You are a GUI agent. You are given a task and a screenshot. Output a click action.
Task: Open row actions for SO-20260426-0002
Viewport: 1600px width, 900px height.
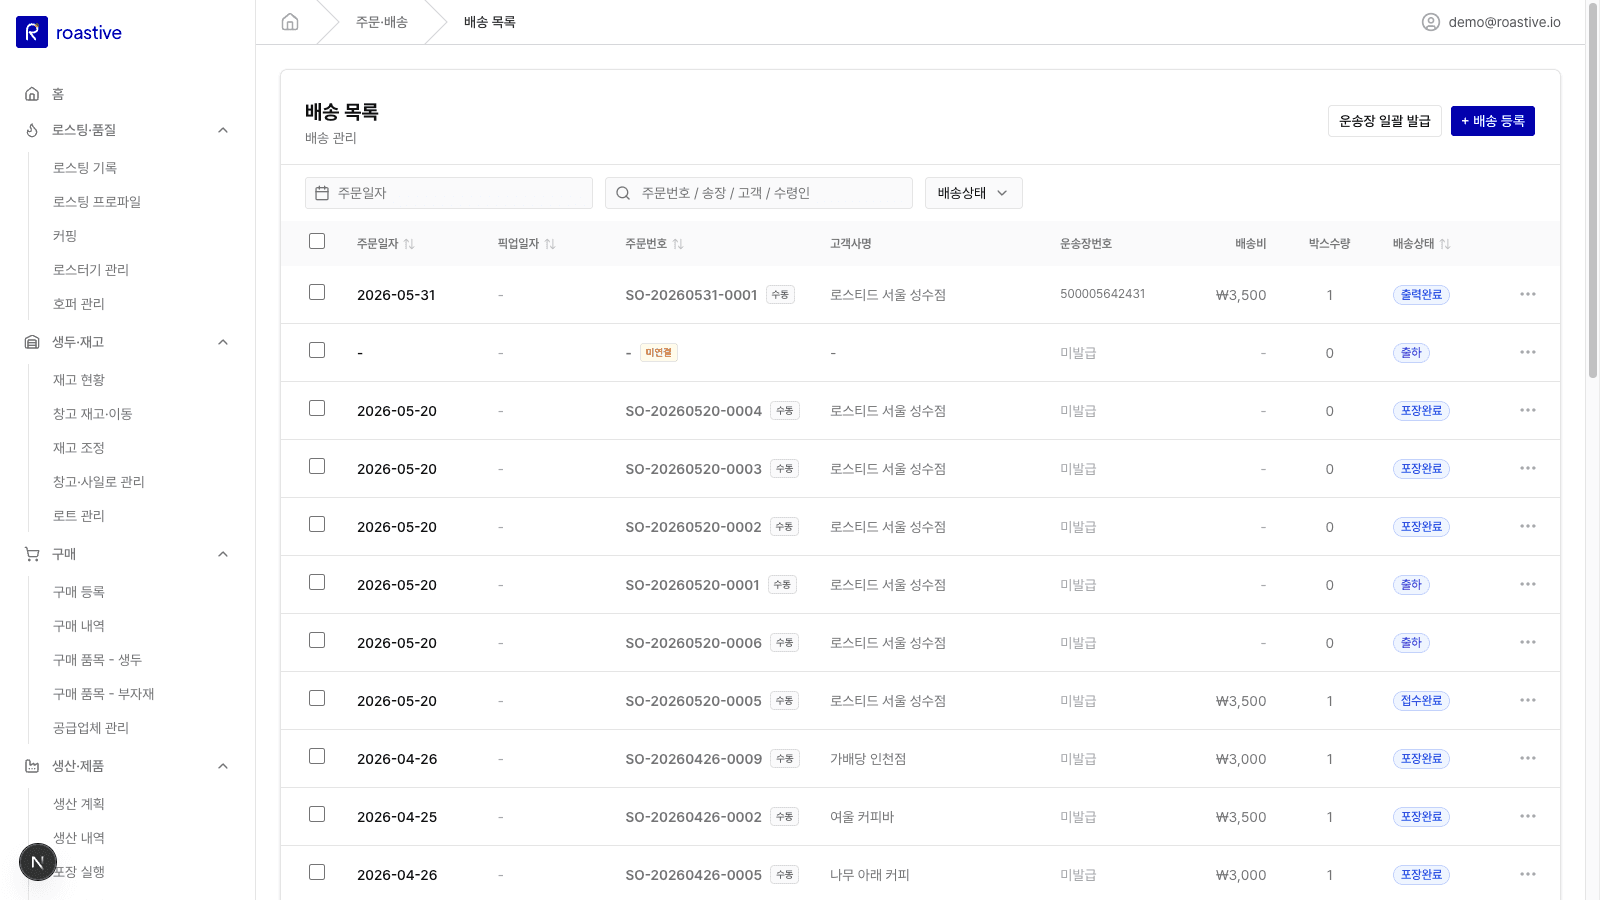click(x=1528, y=816)
